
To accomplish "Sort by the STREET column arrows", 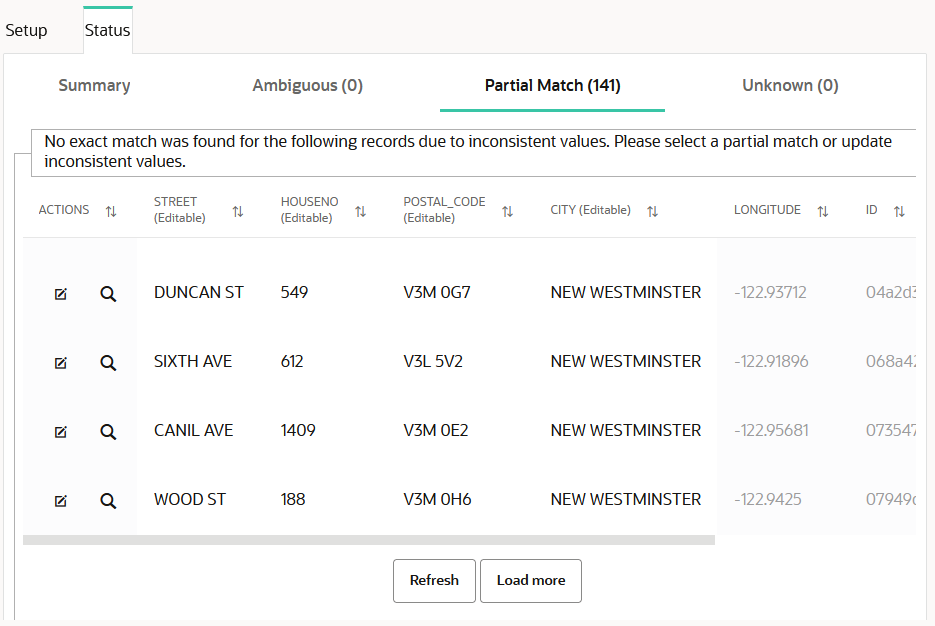I will [238, 211].
